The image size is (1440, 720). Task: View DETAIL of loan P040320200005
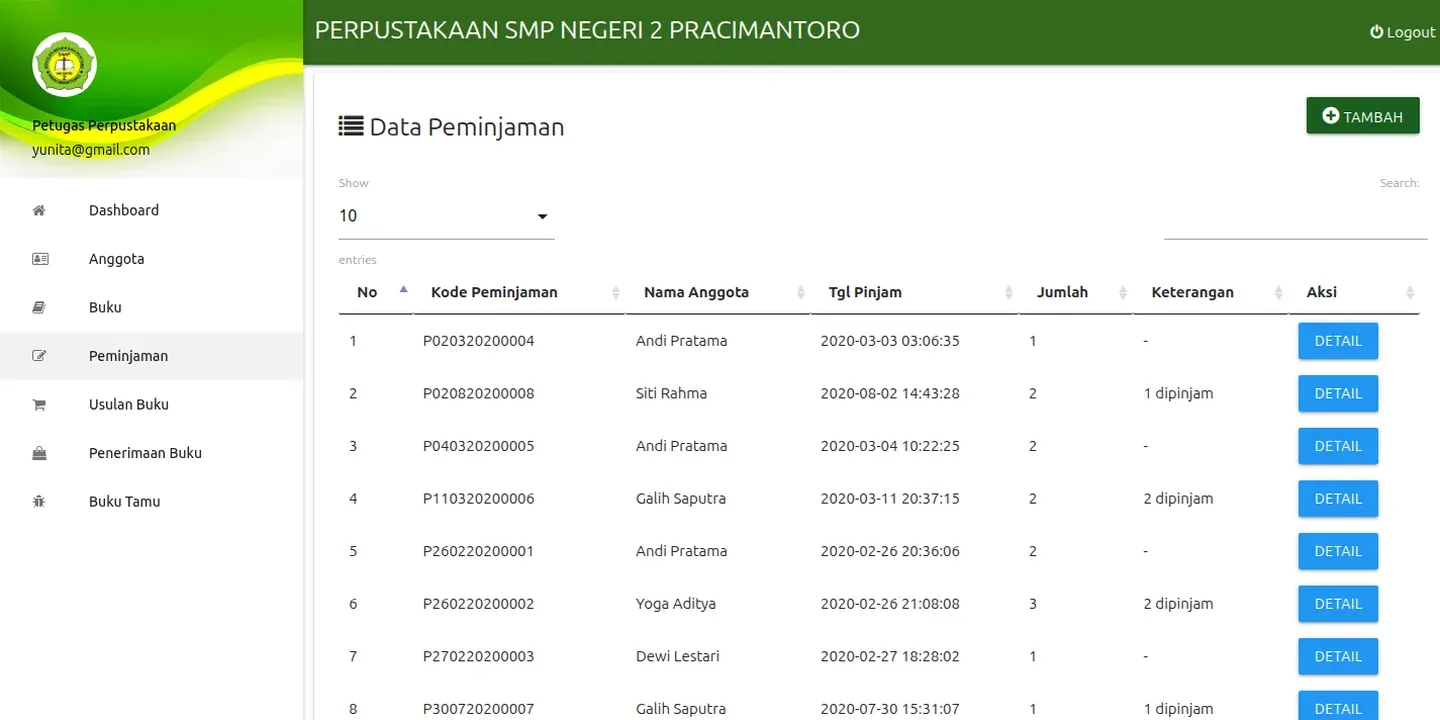tap(1338, 446)
